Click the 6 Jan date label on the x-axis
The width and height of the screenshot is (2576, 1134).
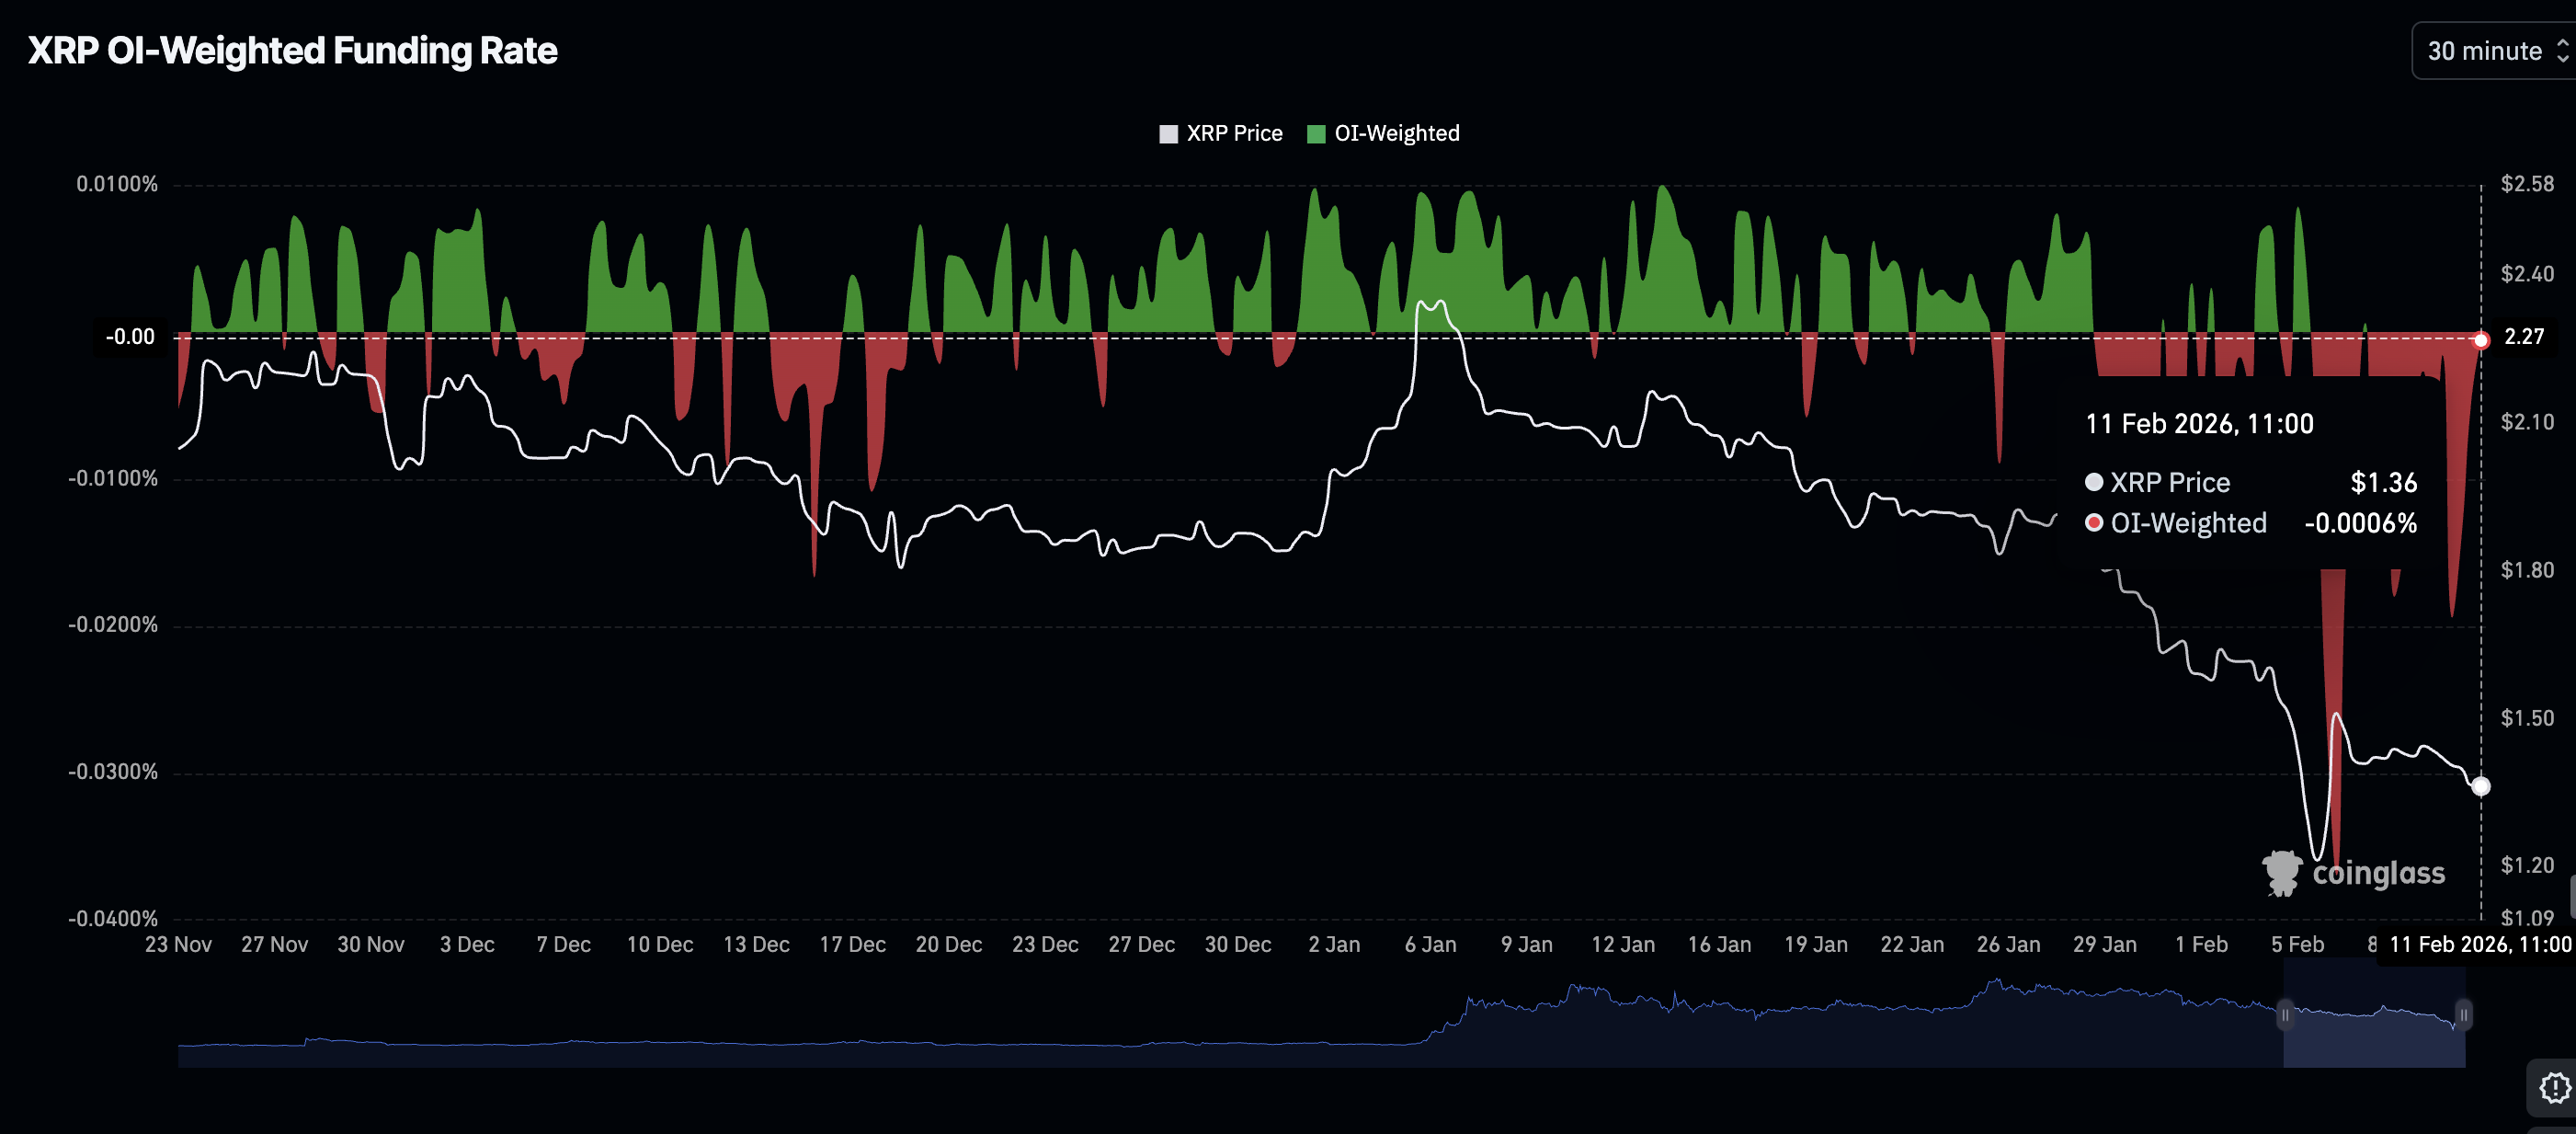(1430, 945)
